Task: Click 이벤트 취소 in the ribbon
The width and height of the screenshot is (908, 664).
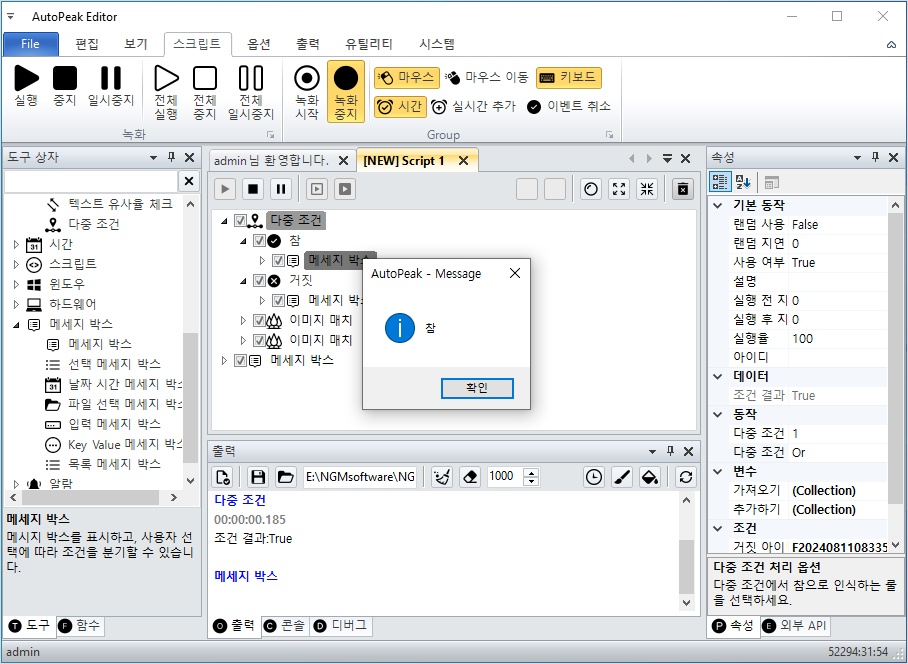Action: pos(569,107)
